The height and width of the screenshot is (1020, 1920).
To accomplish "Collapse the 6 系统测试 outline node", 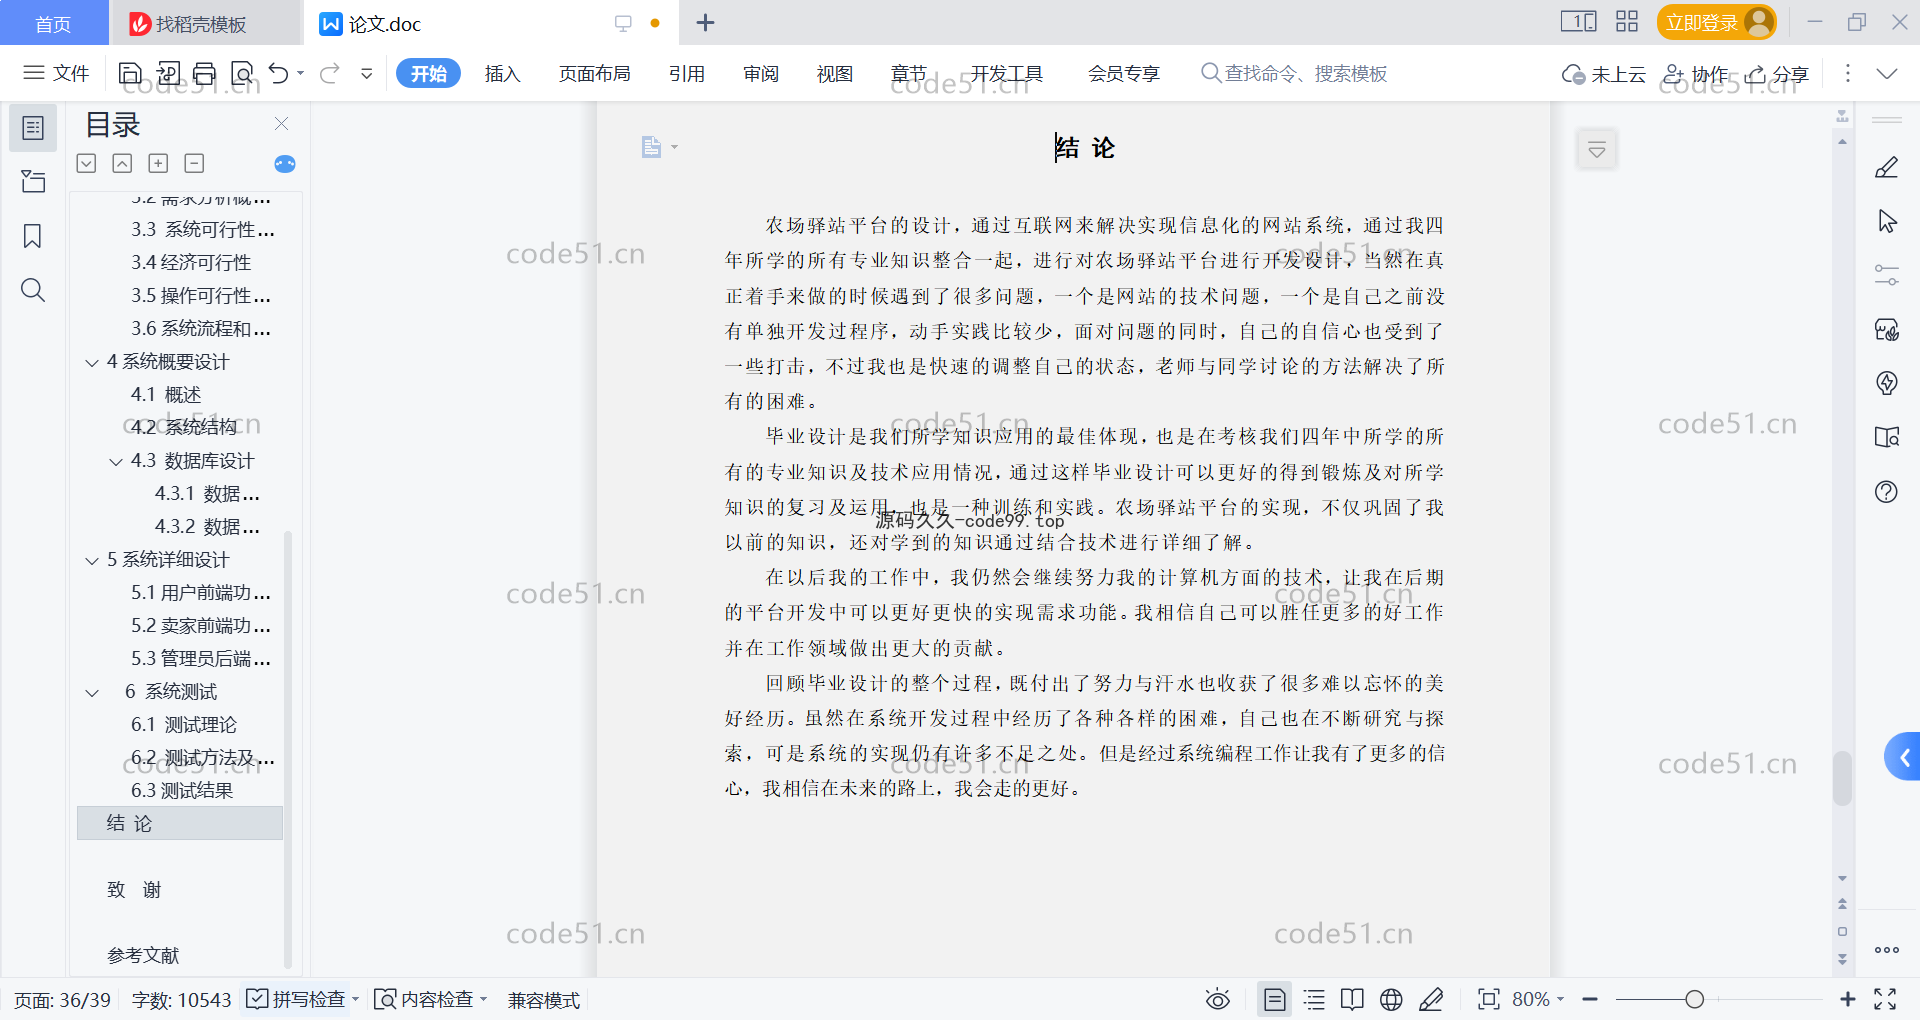I will tap(92, 693).
